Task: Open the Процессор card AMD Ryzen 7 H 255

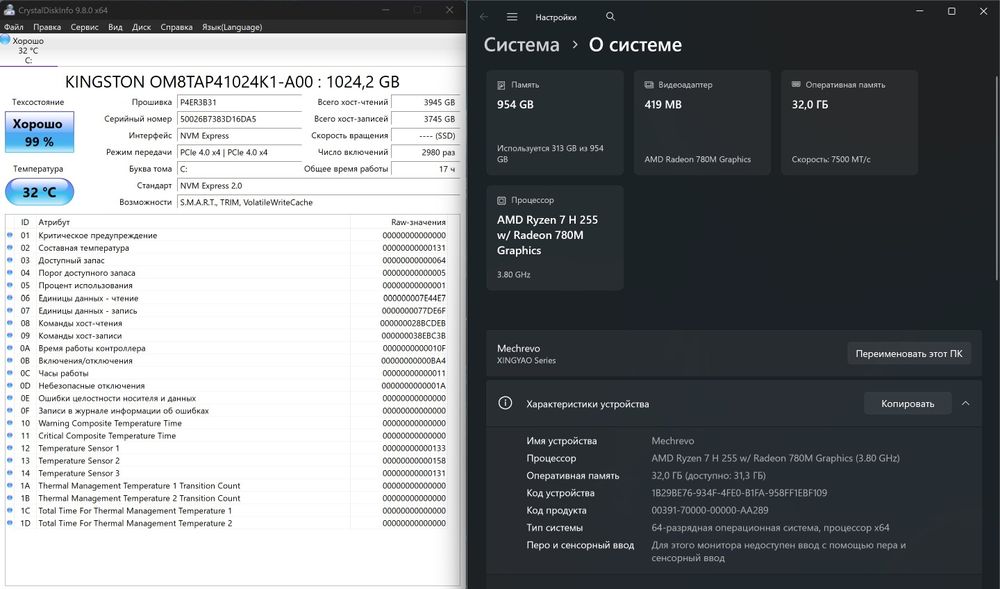Action: pos(555,238)
